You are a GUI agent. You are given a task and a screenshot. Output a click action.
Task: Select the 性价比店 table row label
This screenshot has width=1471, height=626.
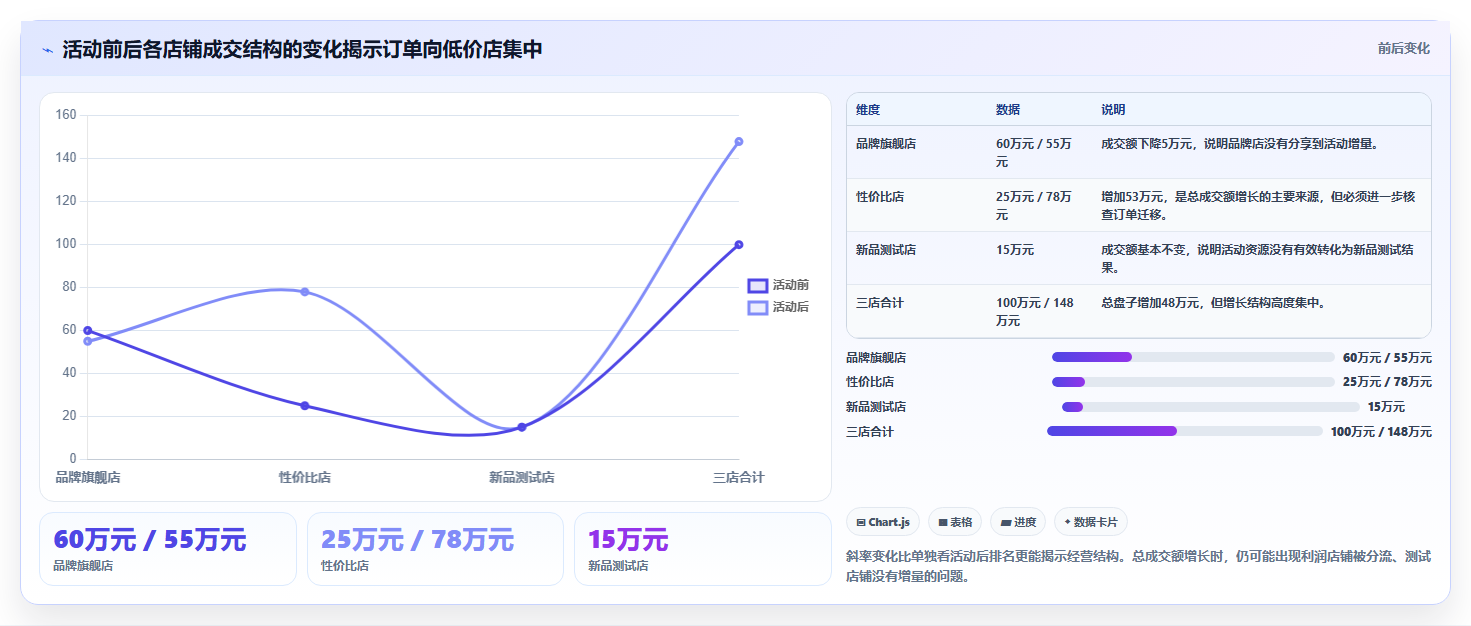(x=880, y=197)
